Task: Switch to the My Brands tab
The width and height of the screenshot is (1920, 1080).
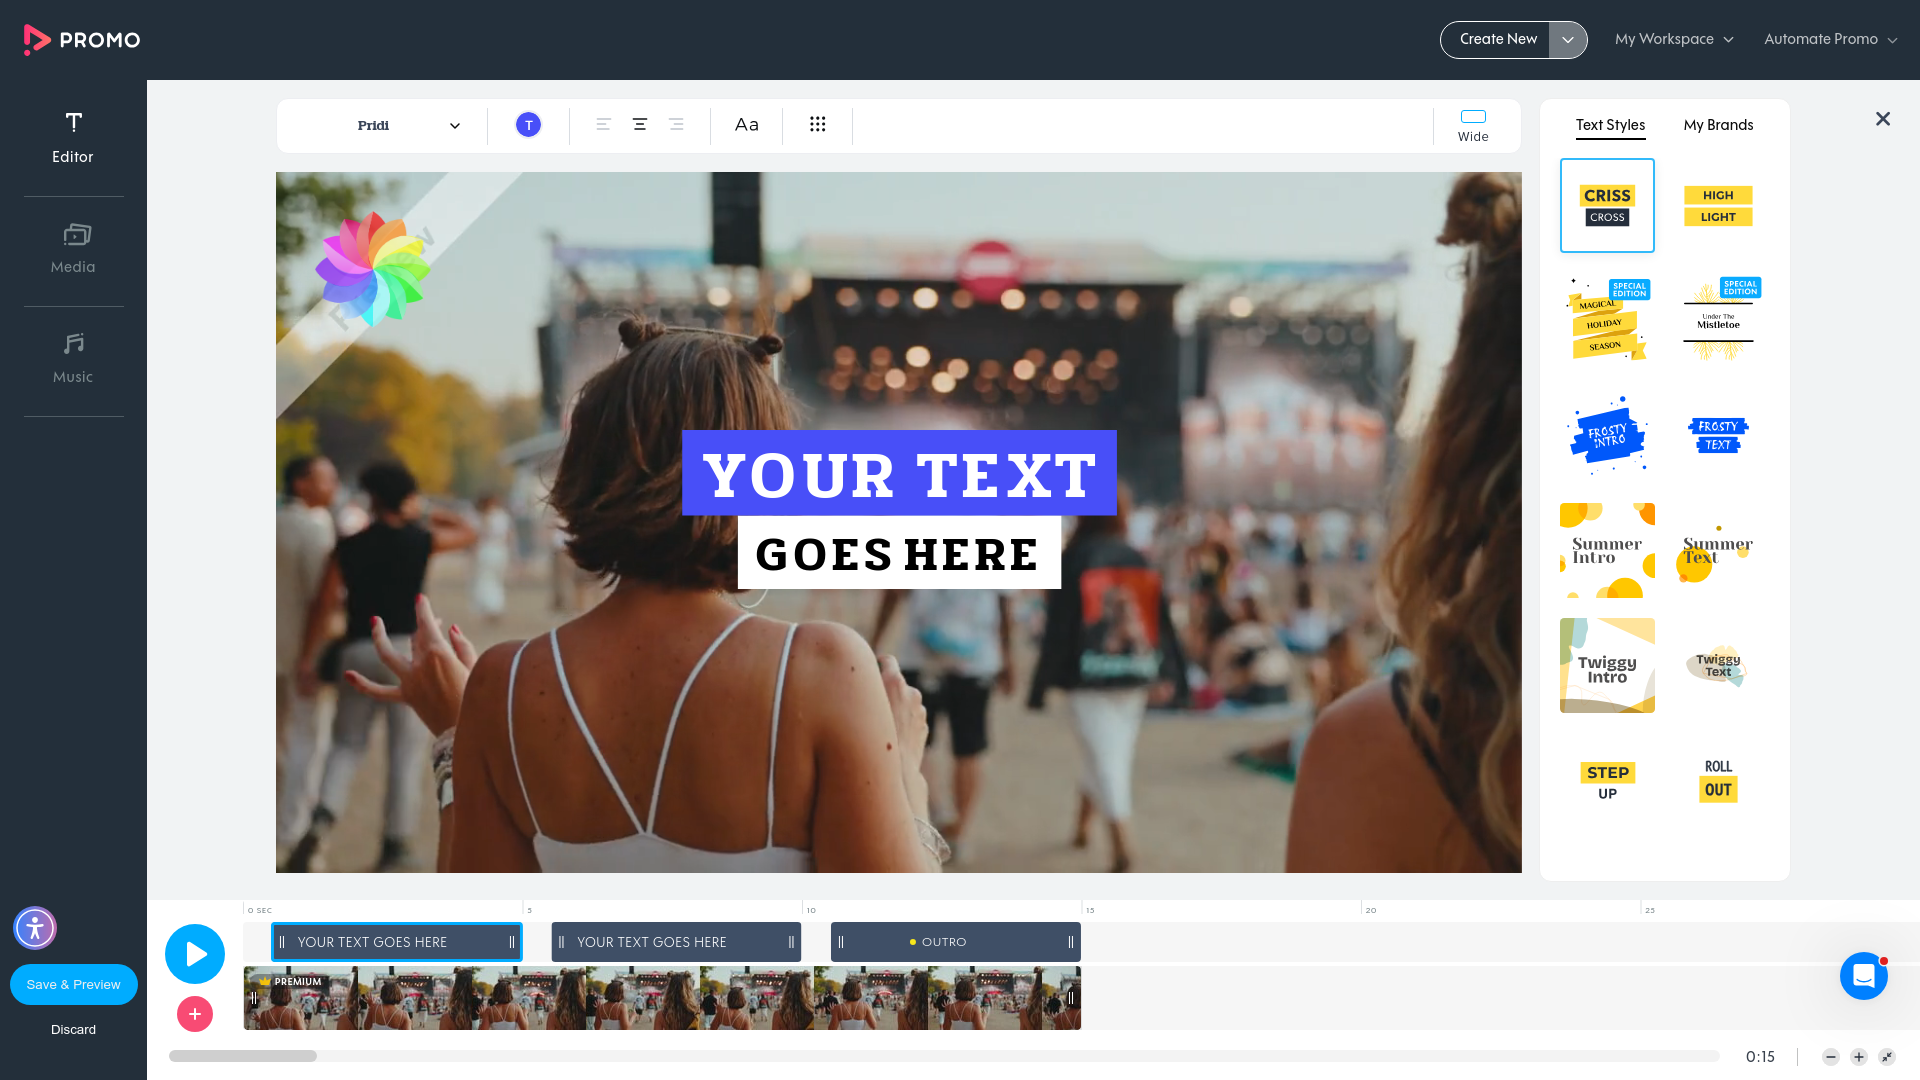Action: point(1718,125)
